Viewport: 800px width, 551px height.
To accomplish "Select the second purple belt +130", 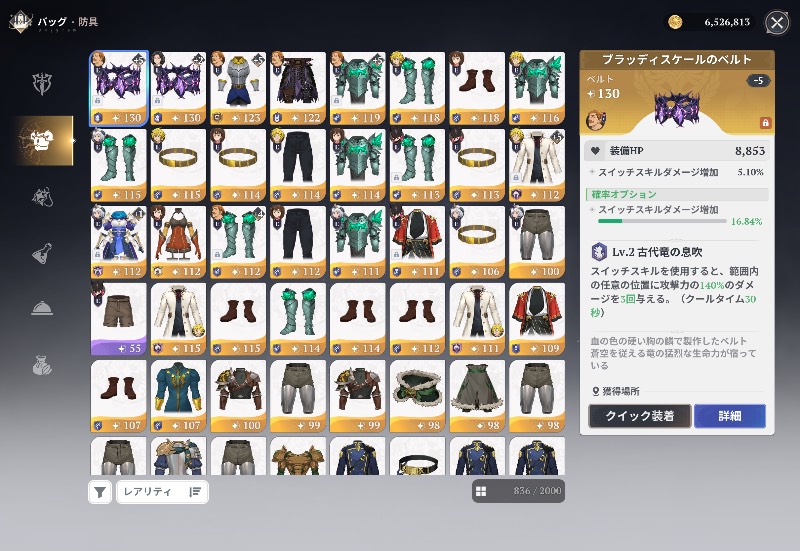I will [x=179, y=88].
